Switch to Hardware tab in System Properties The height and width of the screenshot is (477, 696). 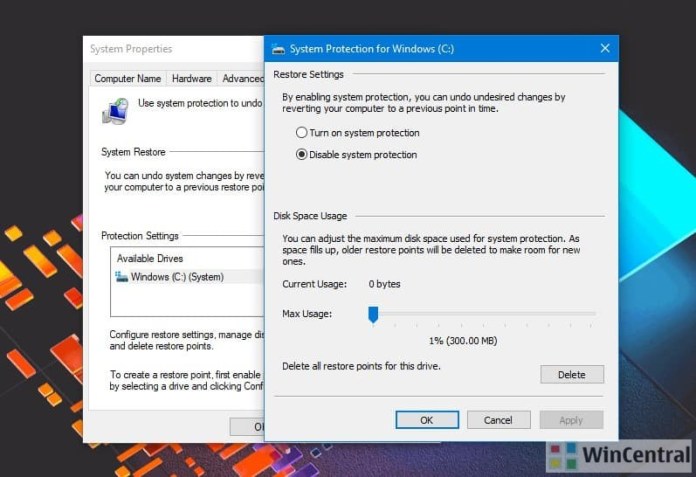tap(191, 79)
